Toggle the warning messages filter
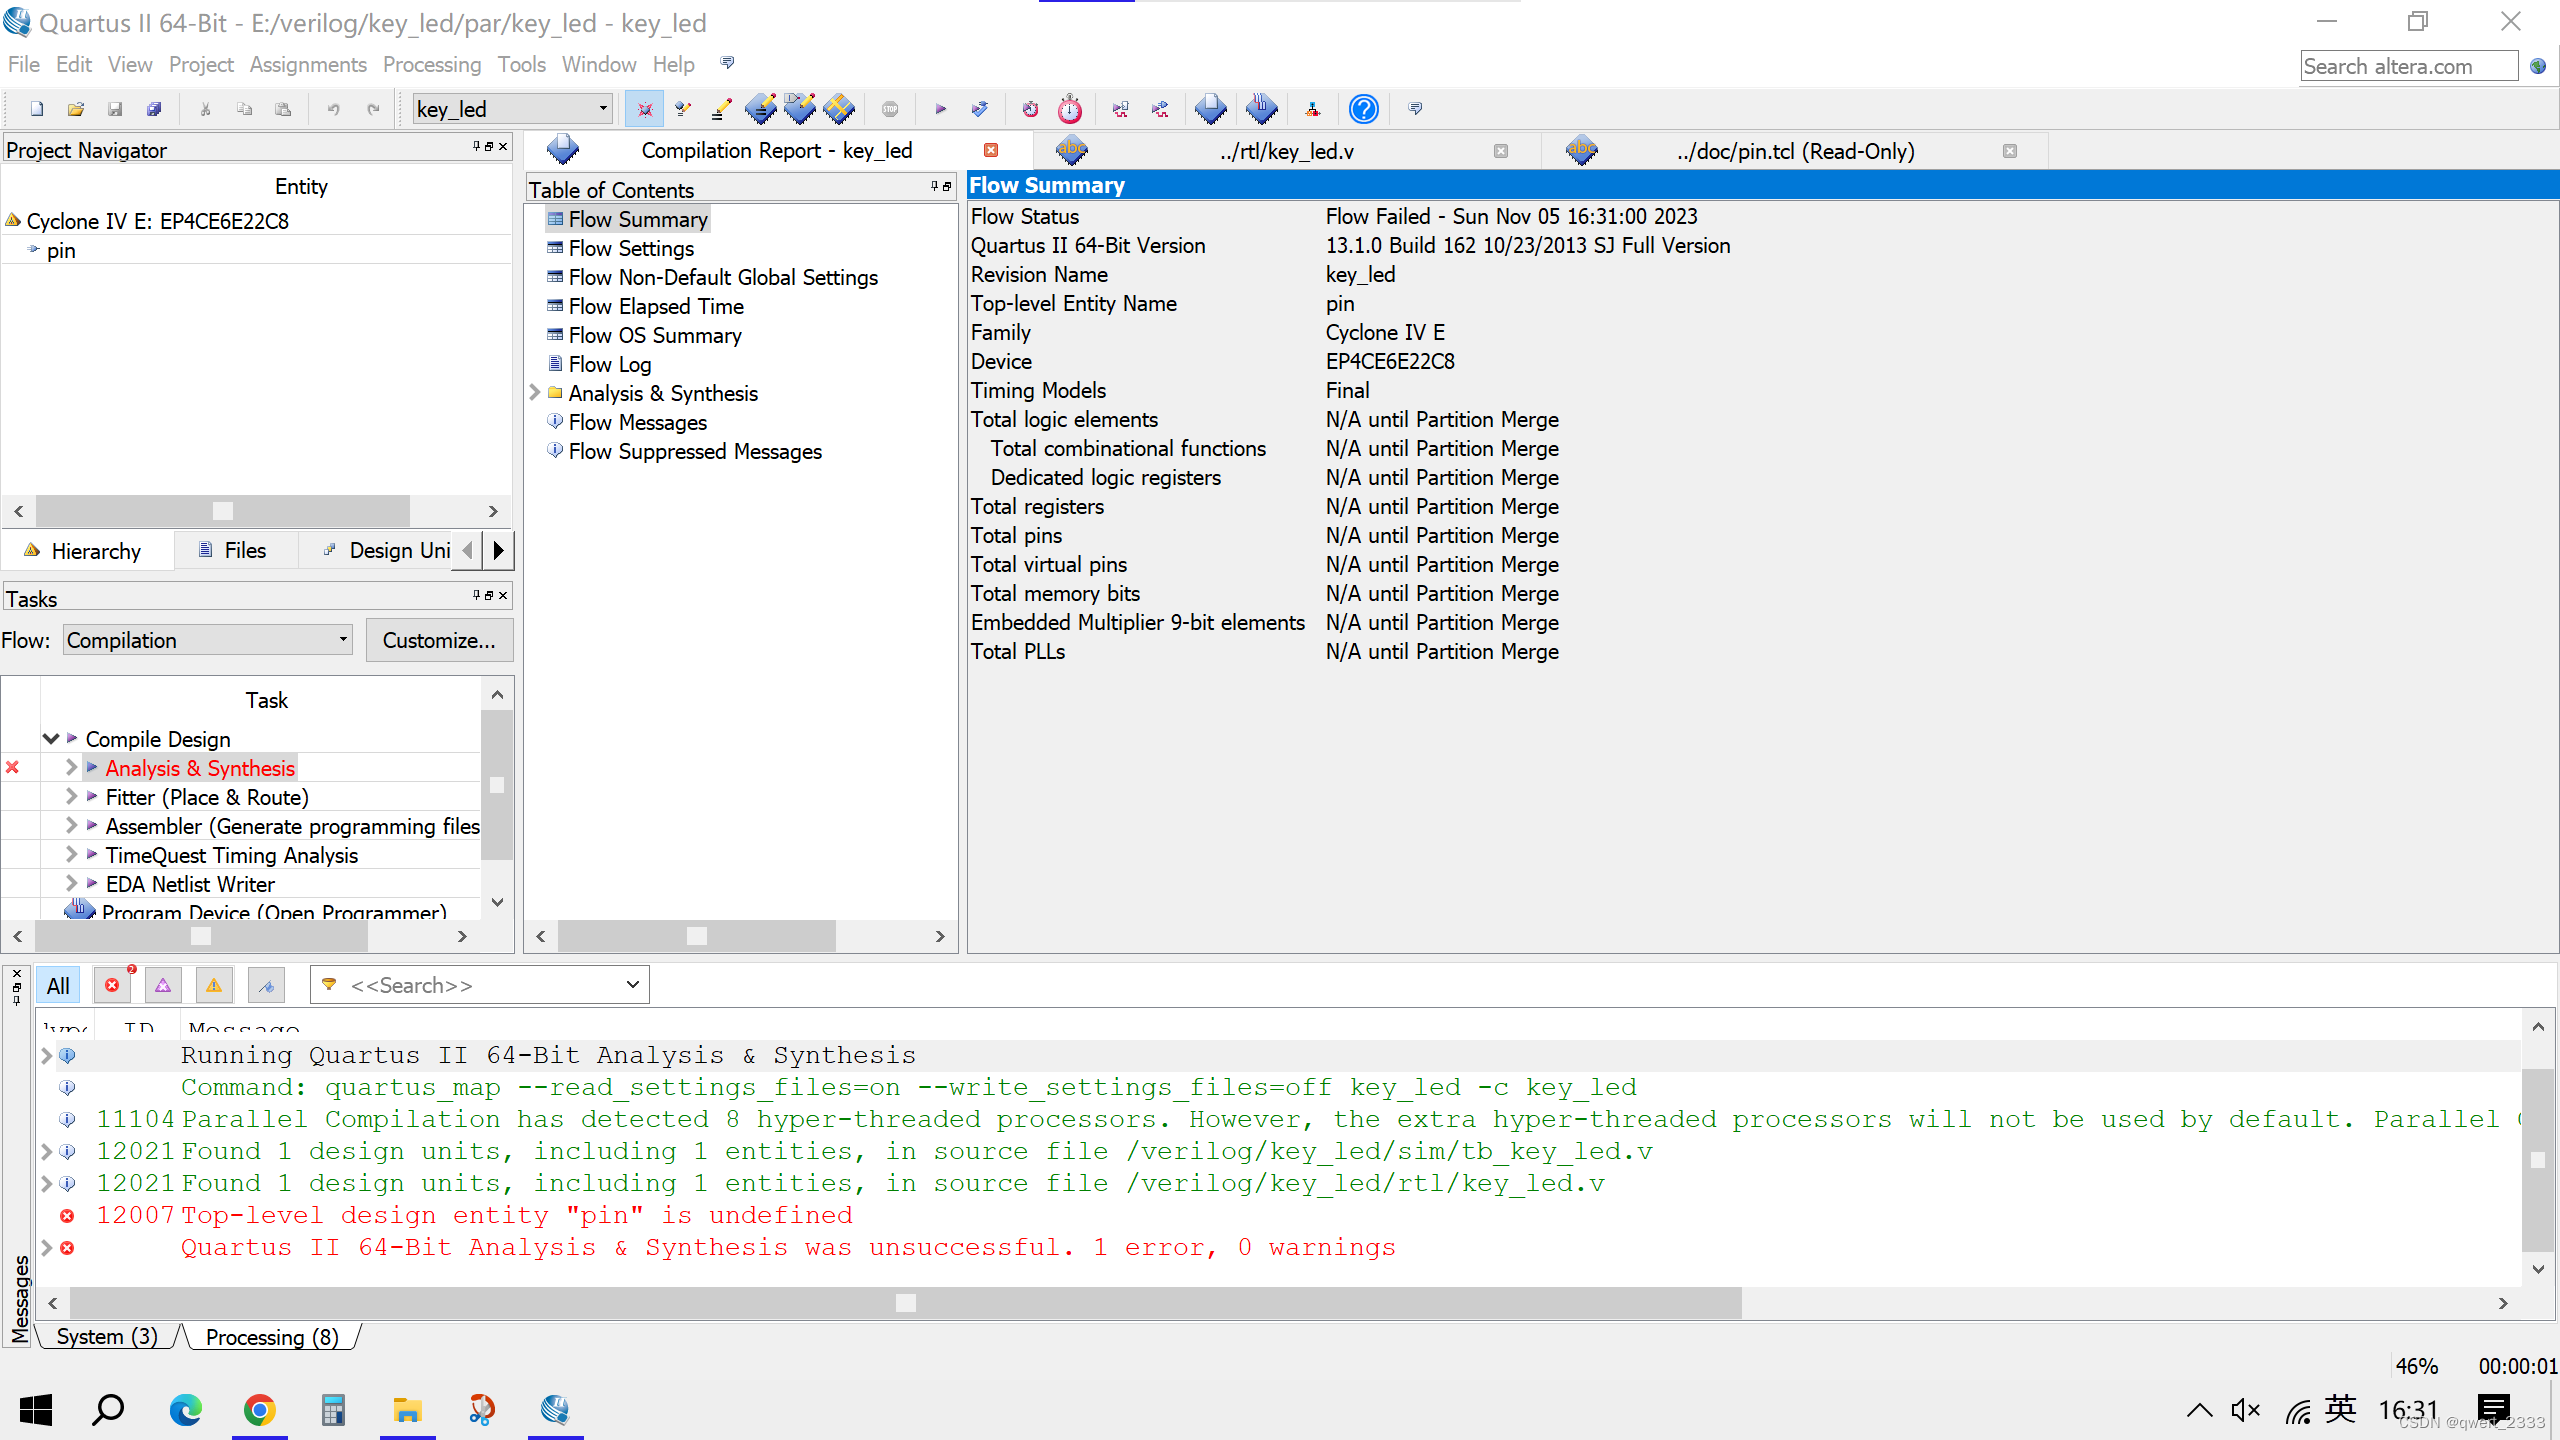The image size is (2560, 1440). point(214,985)
